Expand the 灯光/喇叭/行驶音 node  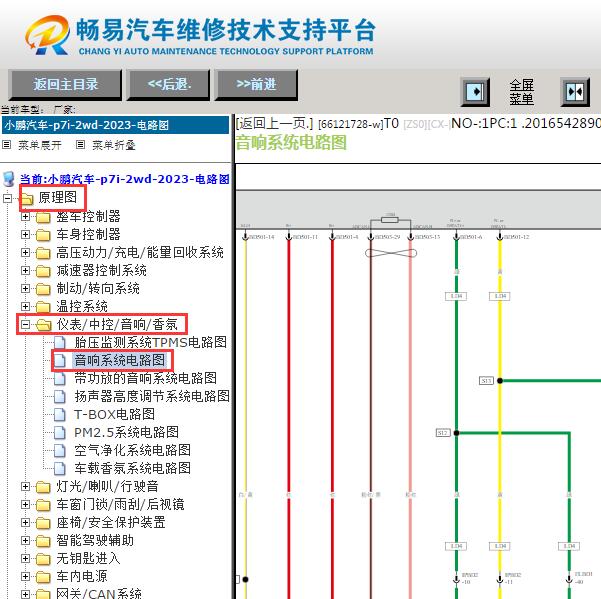click(25, 487)
